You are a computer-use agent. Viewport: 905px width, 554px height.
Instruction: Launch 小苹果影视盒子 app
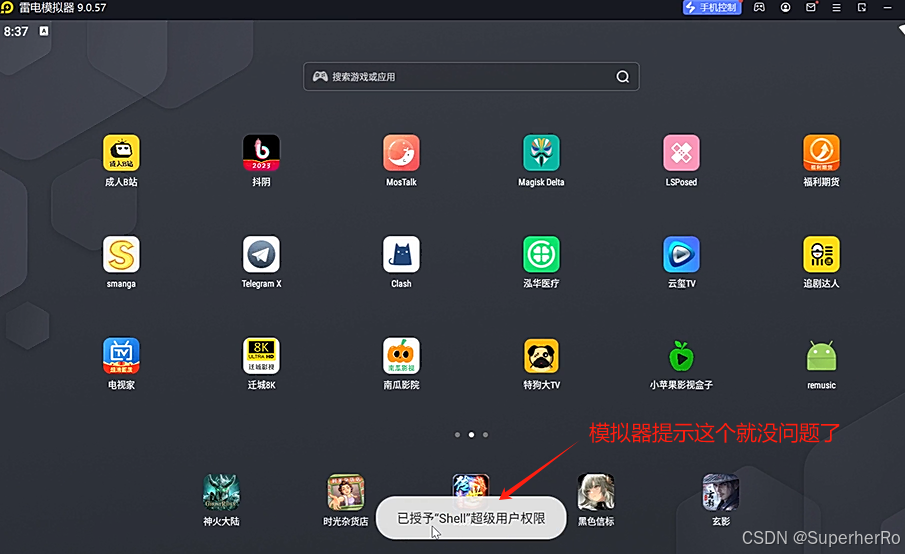[681, 356]
